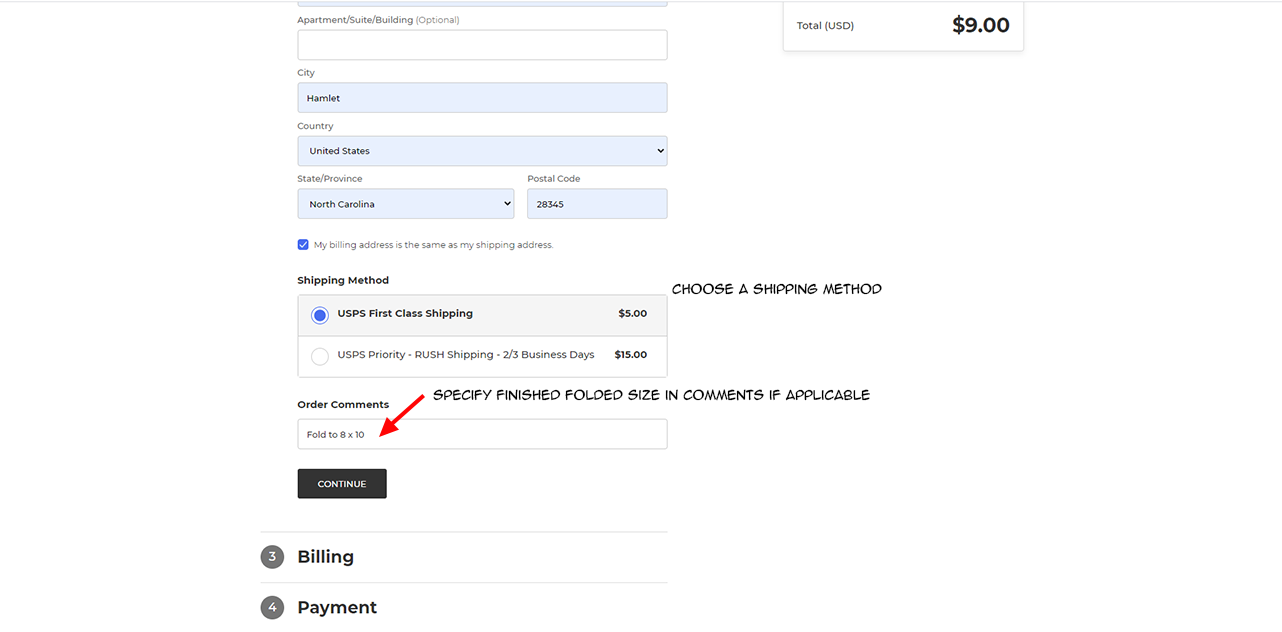
Task: Click the $9.00 order total amount
Action: [x=980, y=25]
